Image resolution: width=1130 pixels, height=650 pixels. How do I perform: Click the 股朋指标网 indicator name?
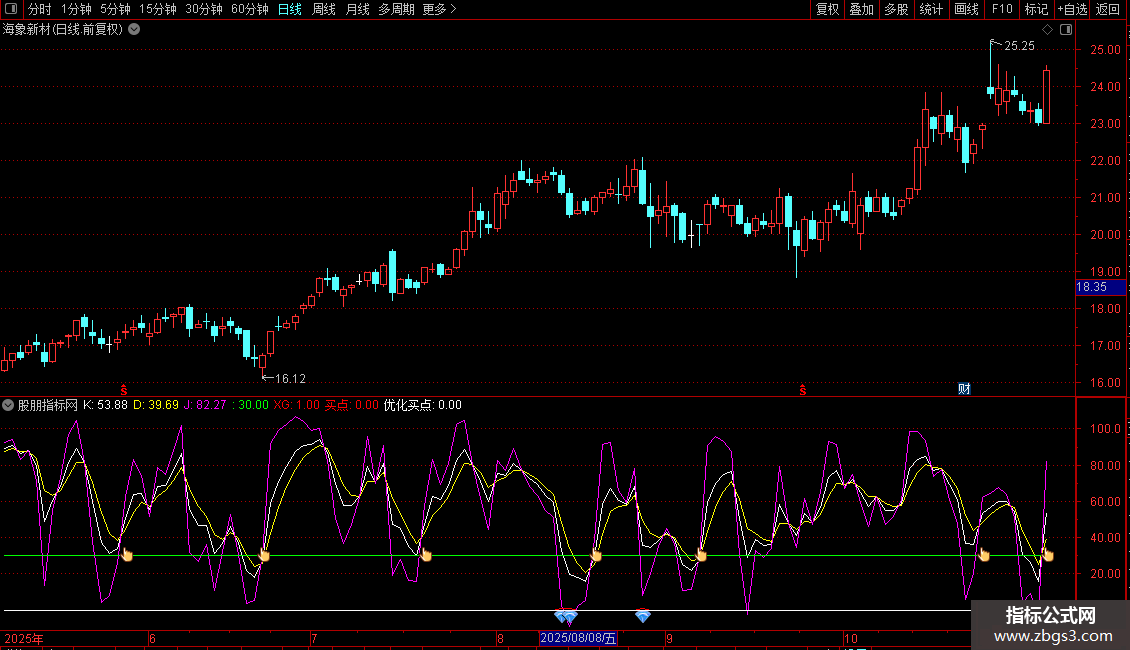pyautogui.click(x=48, y=405)
